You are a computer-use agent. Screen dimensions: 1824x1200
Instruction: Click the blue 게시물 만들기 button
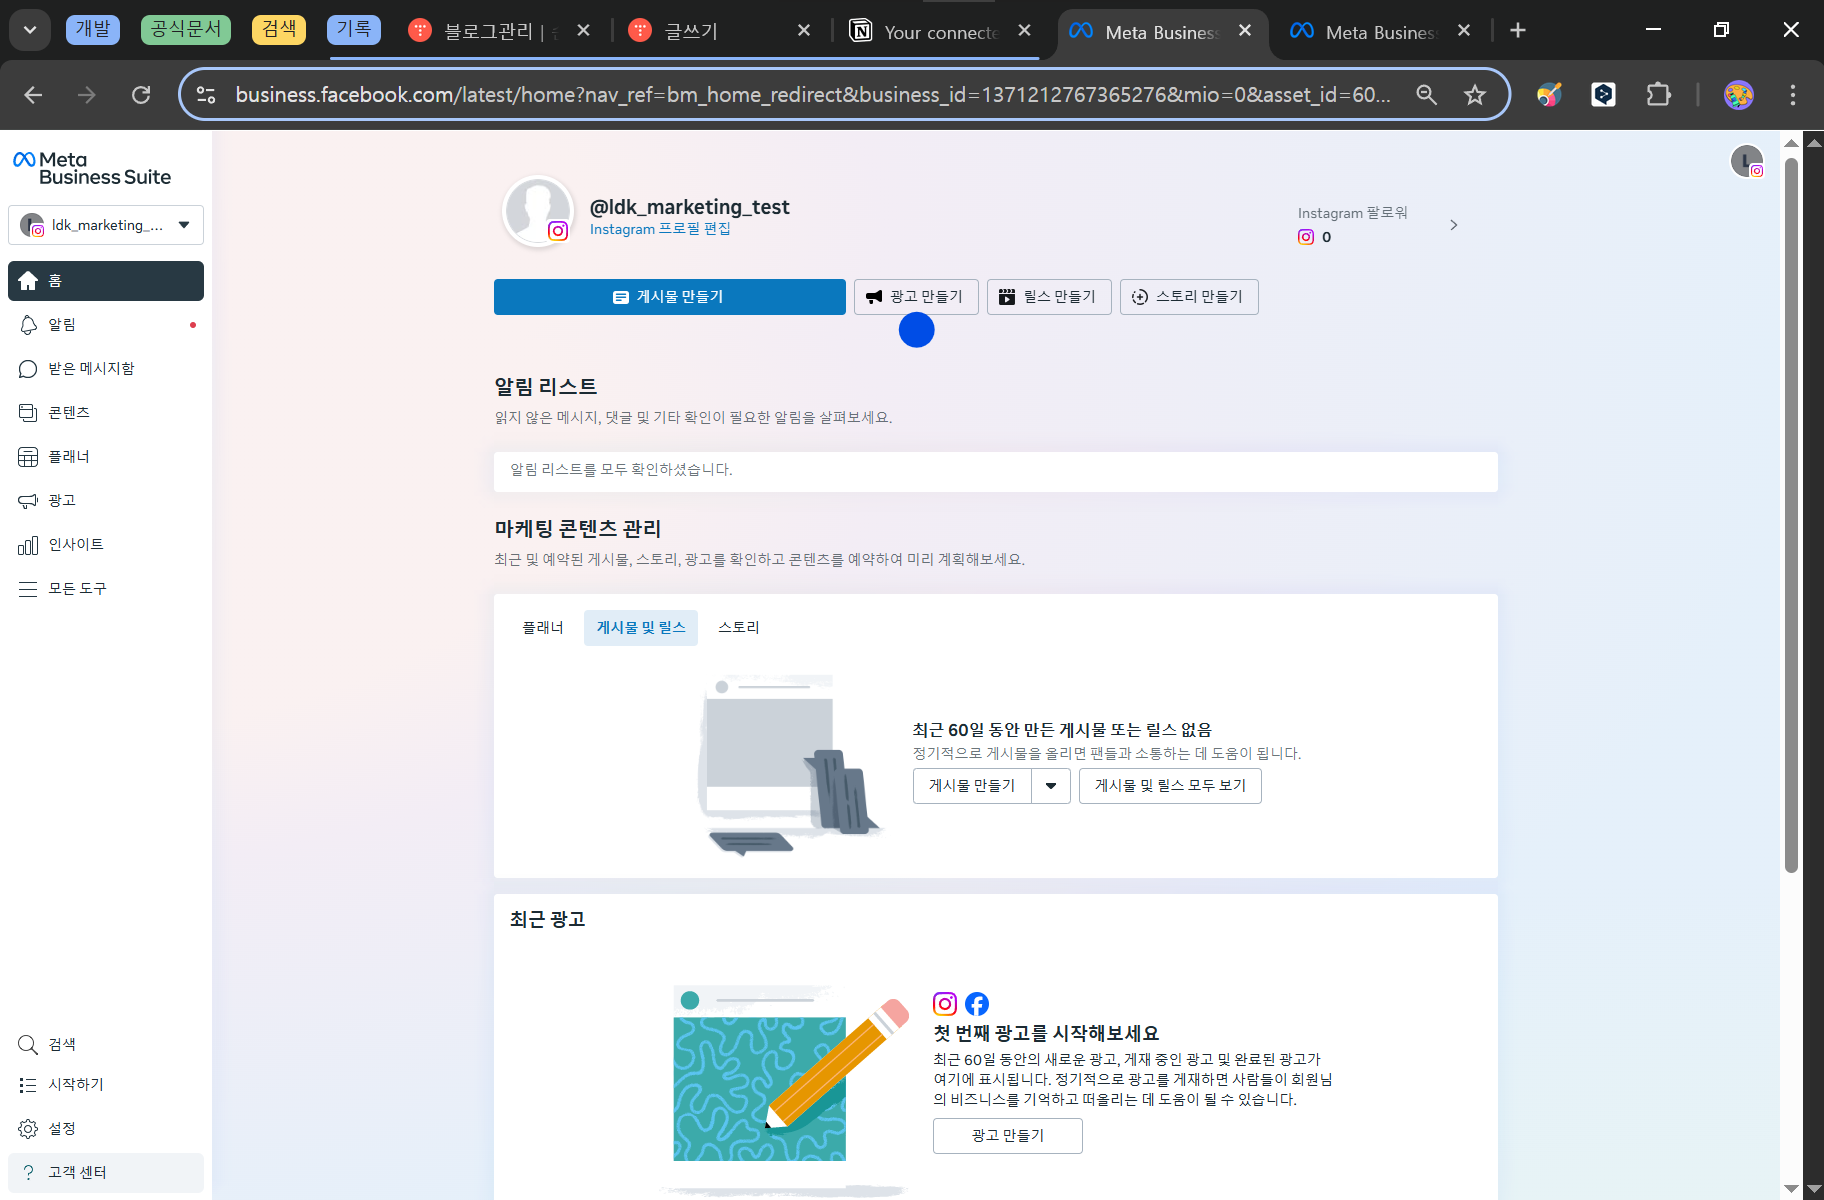click(670, 297)
